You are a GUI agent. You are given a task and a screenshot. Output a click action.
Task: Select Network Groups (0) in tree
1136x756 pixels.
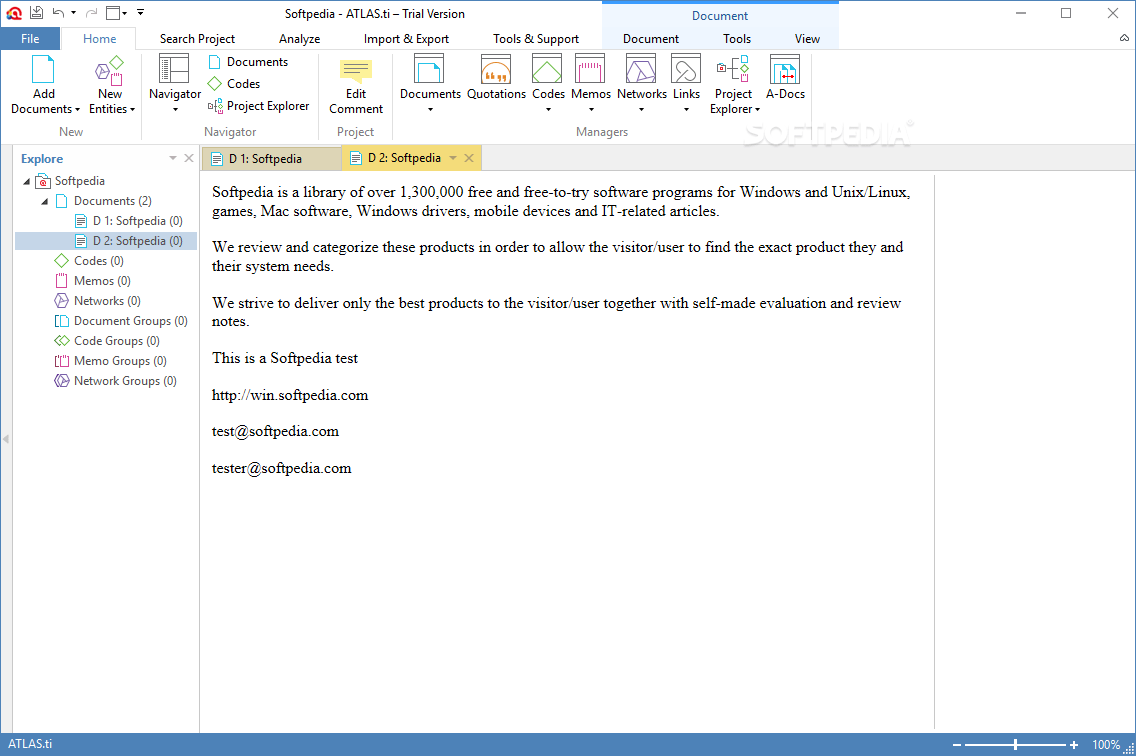[x=116, y=381]
